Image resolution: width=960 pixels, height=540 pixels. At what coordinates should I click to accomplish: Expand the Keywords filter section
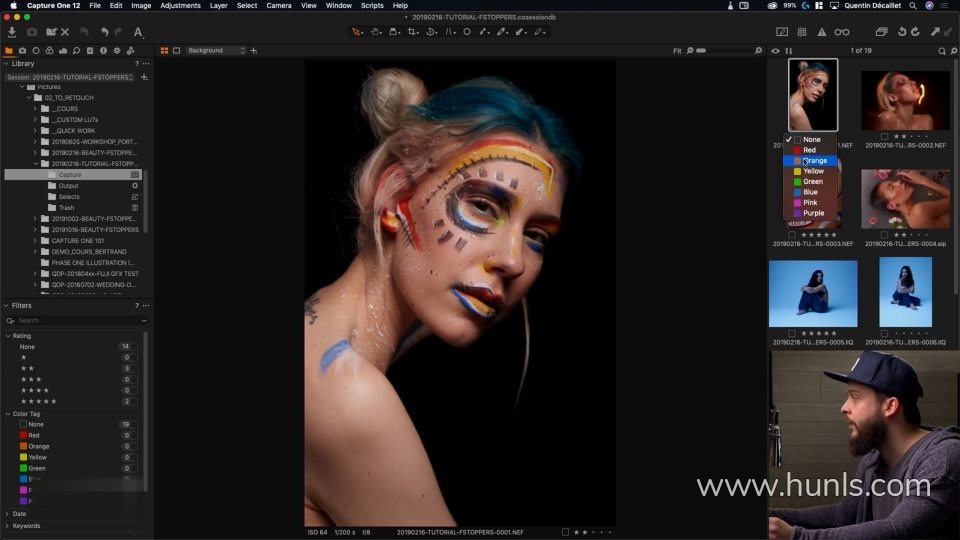[7, 525]
